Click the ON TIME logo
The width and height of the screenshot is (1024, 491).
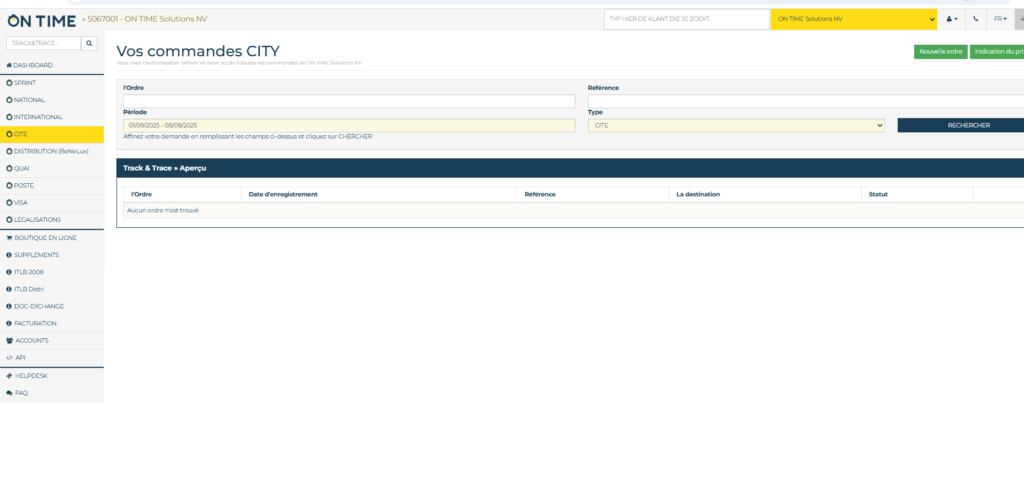point(42,20)
